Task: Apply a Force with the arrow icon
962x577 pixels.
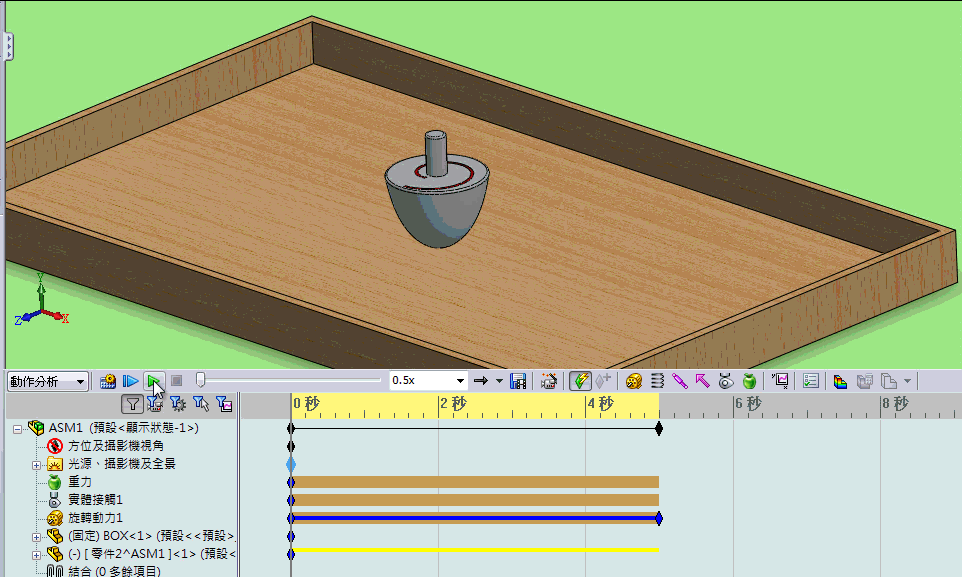Action: pos(704,381)
